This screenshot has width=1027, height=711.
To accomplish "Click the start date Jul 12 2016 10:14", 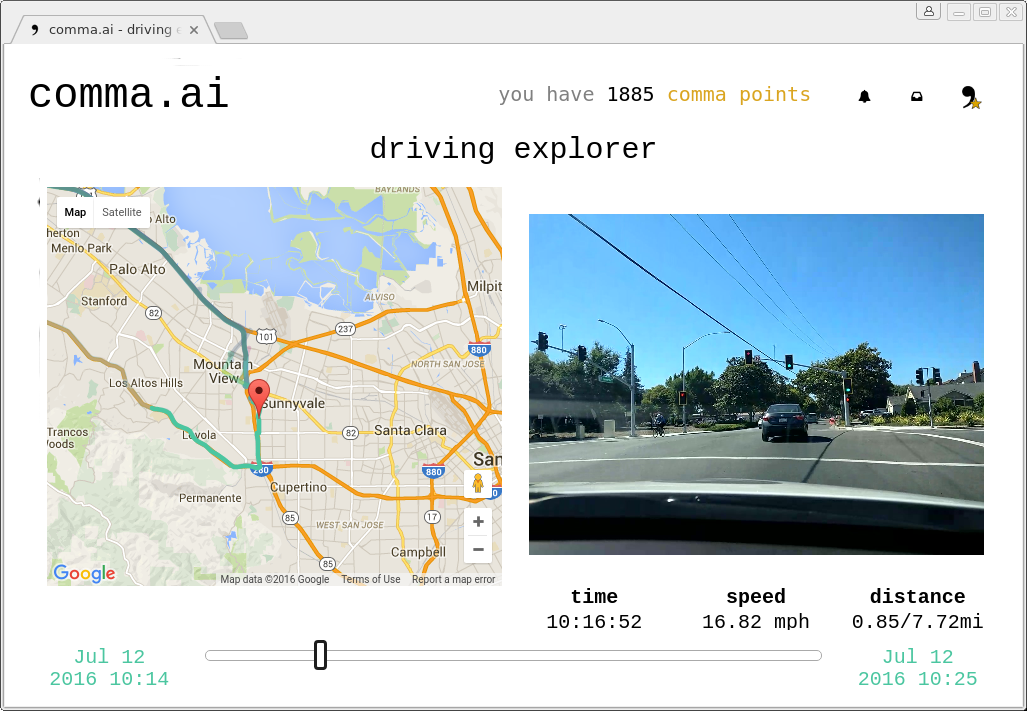I will pyautogui.click(x=109, y=668).
